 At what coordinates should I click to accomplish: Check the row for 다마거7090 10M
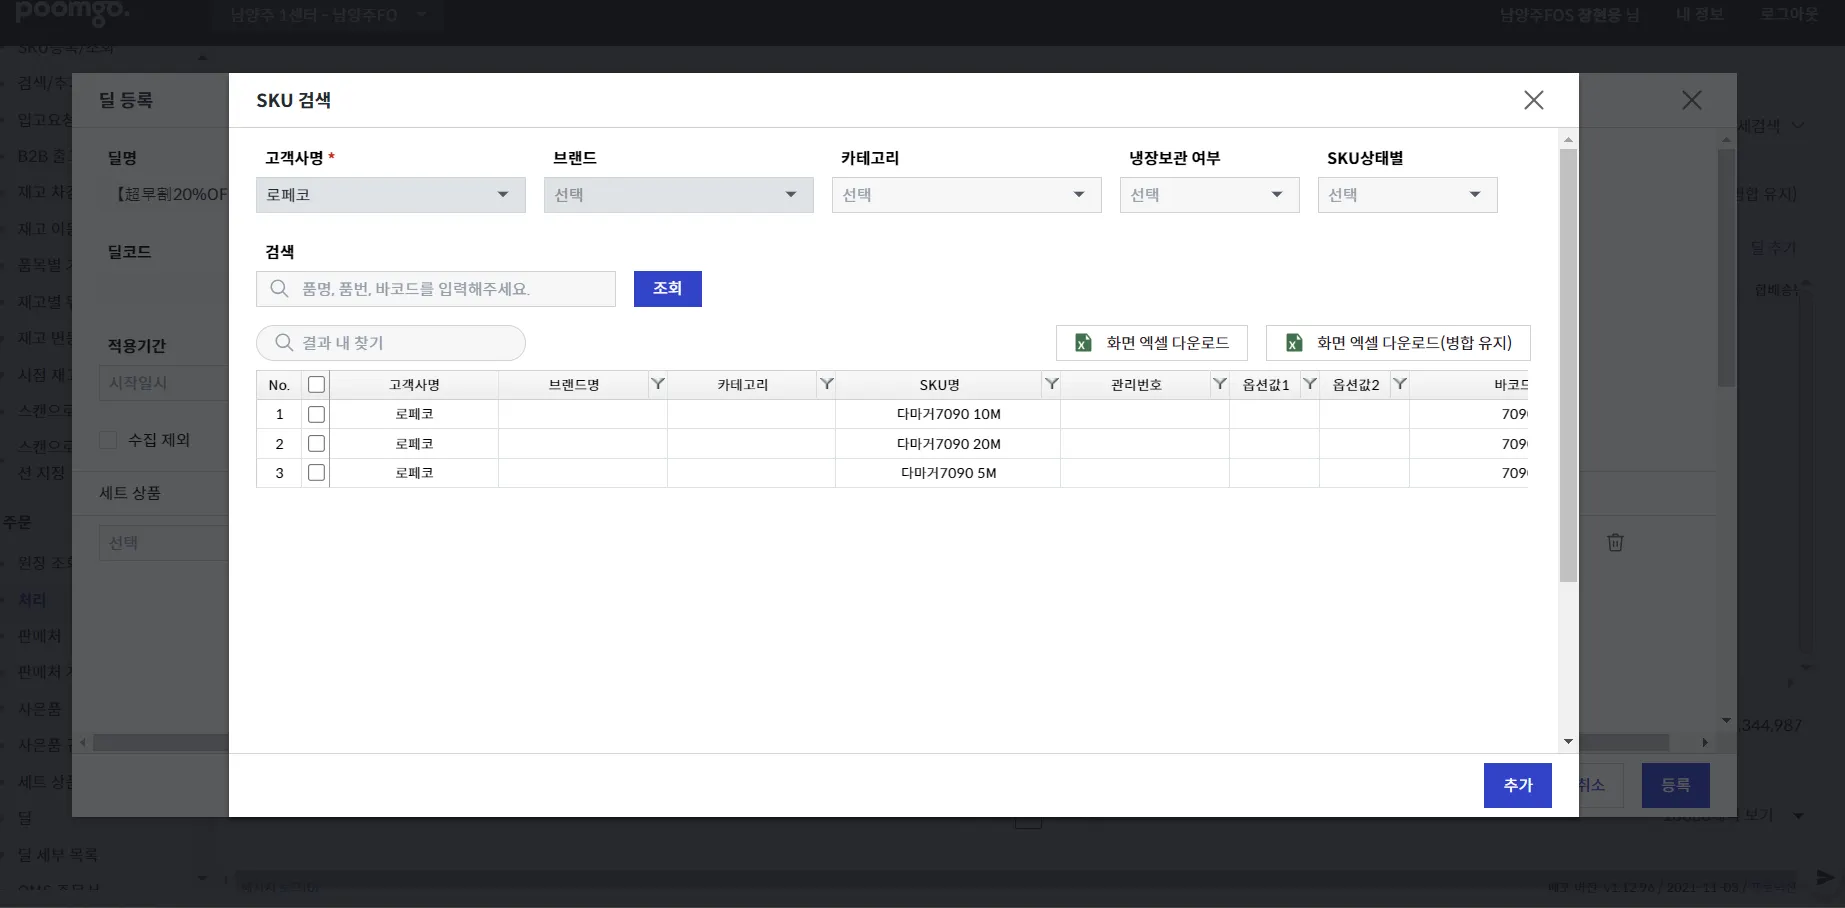click(x=316, y=414)
